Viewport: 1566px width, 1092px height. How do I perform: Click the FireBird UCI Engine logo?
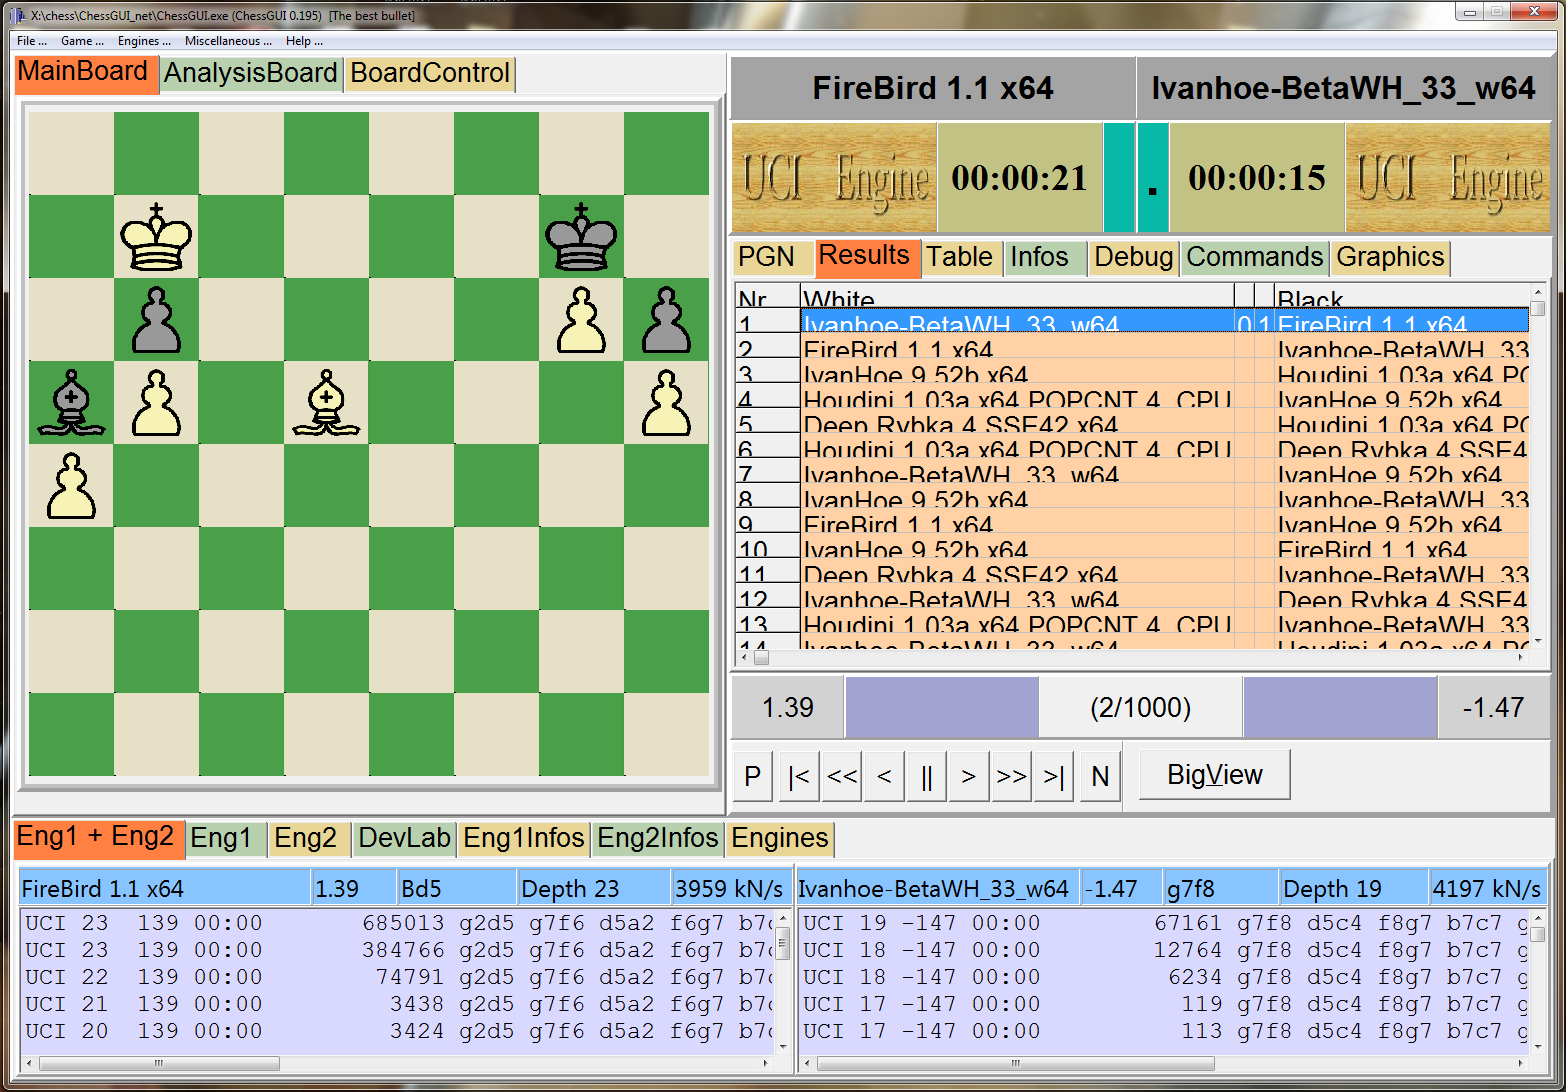tap(834, 178)
